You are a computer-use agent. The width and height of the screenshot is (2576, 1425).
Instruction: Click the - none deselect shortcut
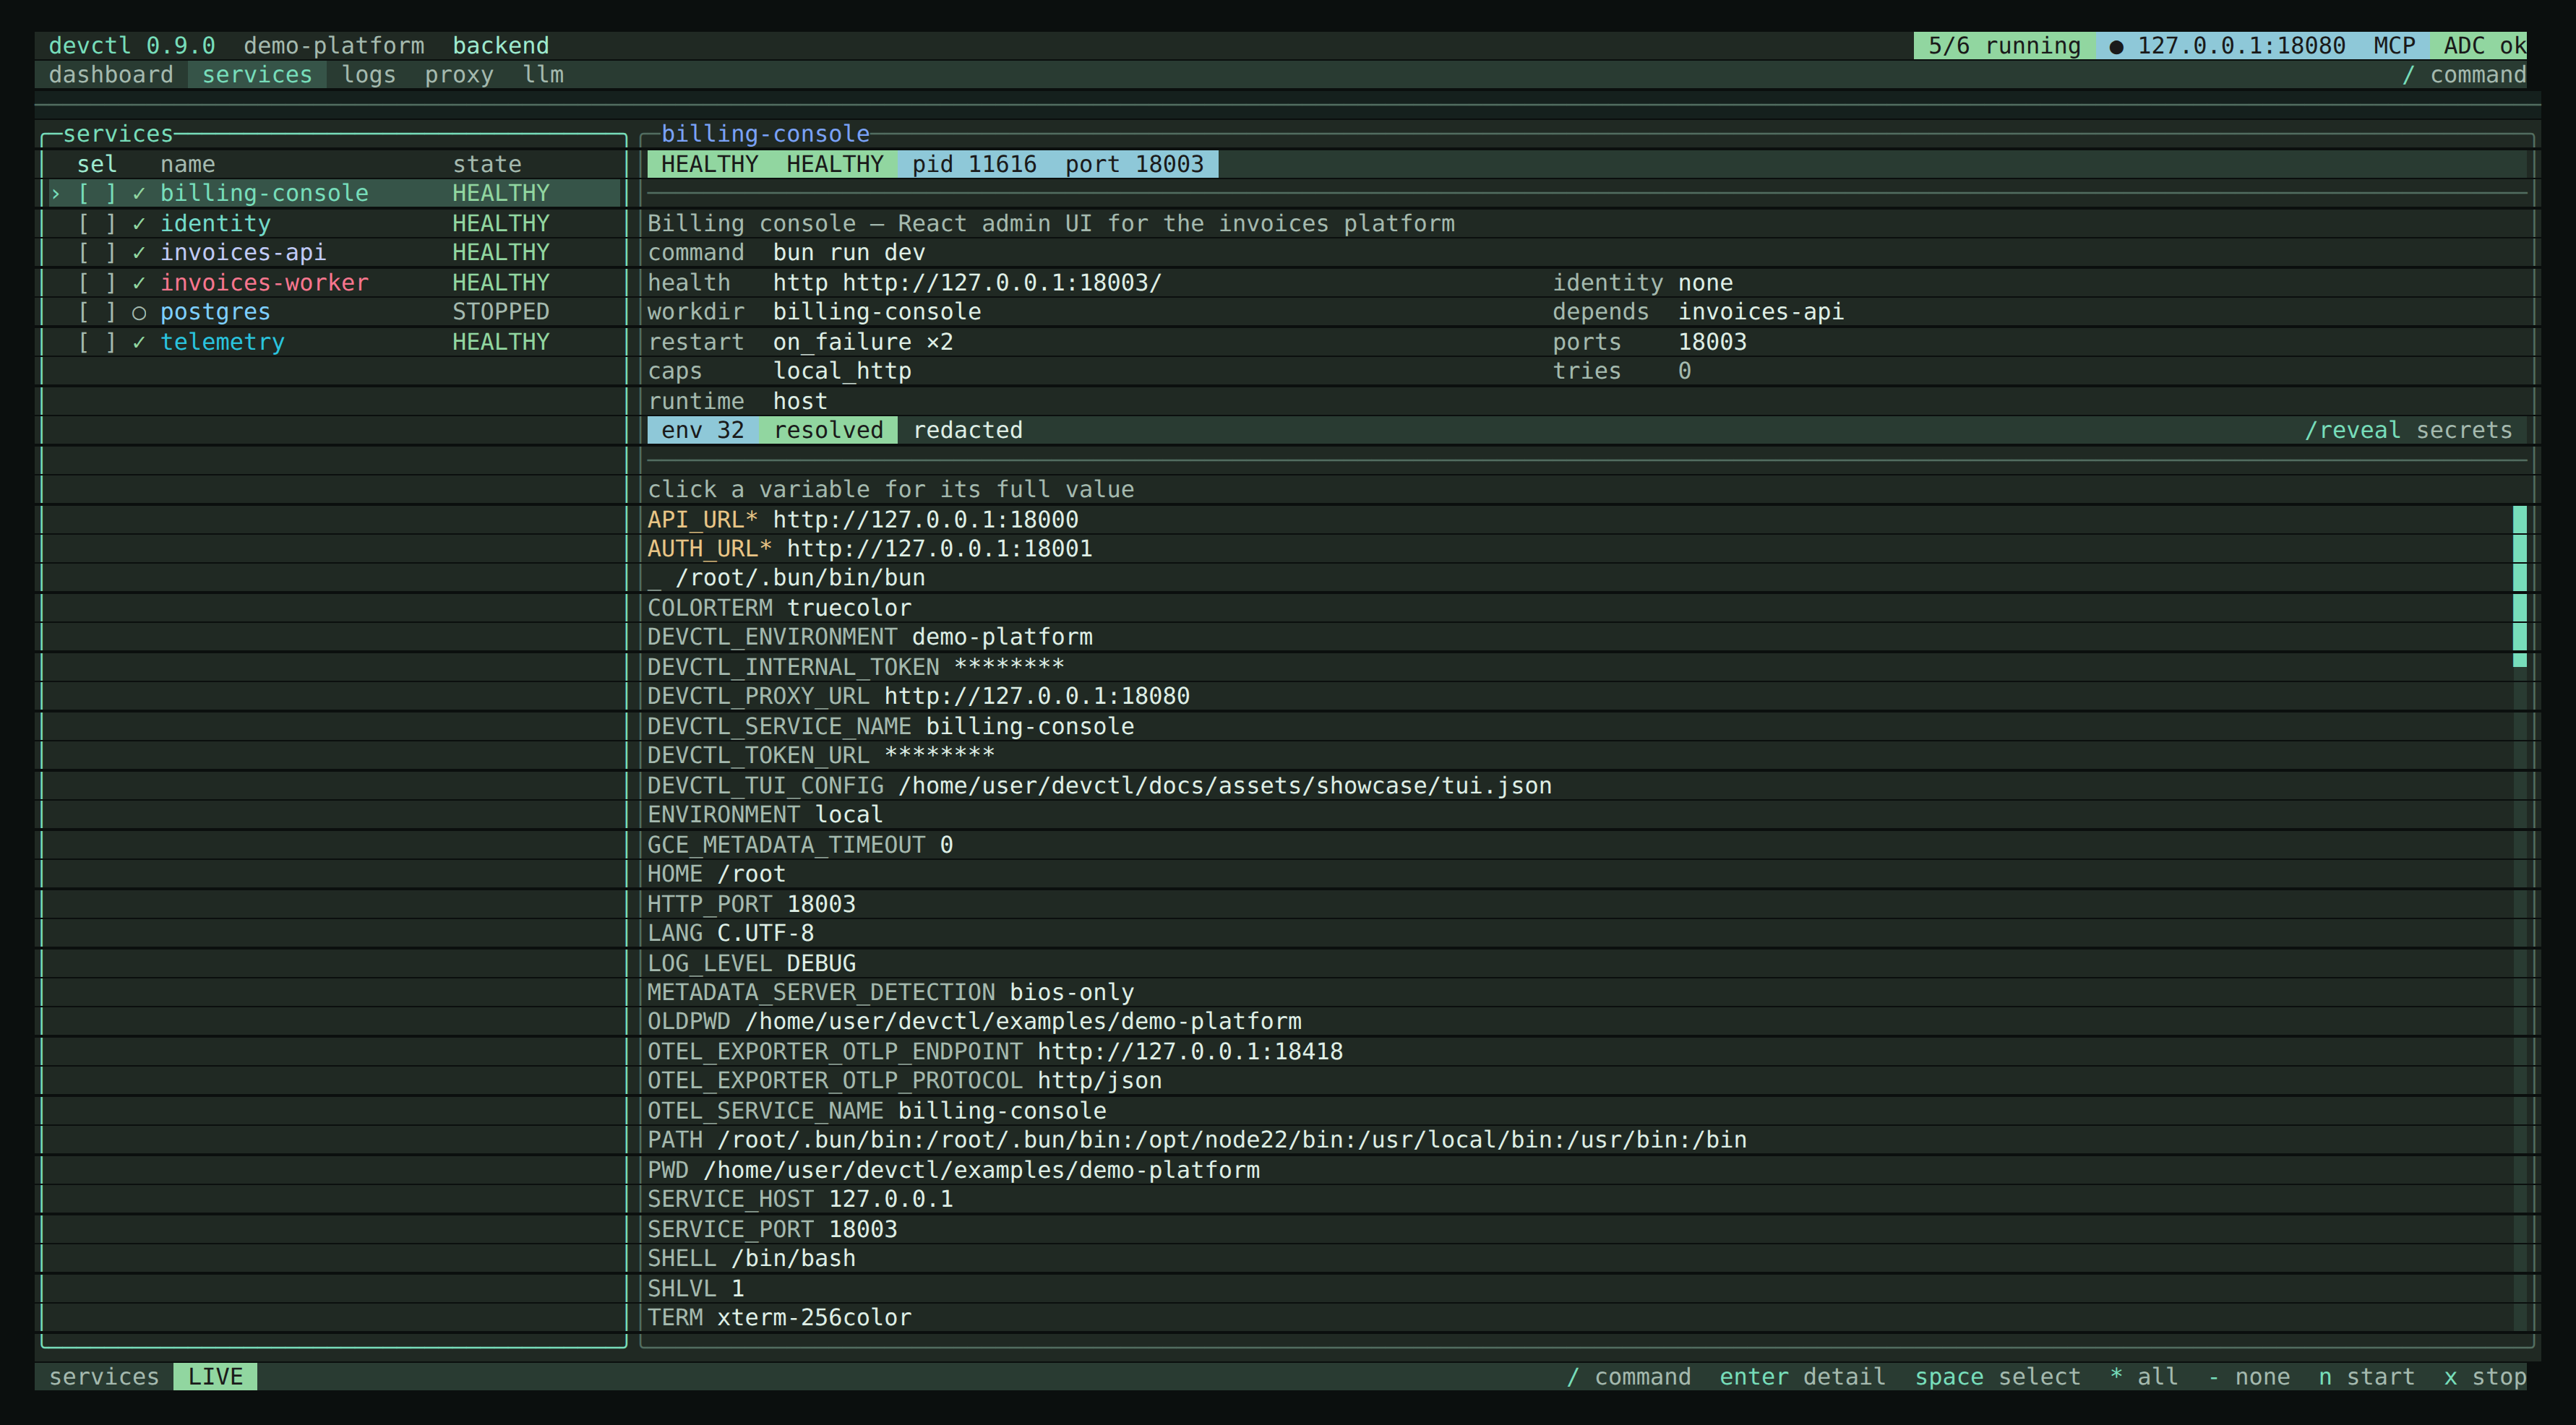point(2249,1377)
